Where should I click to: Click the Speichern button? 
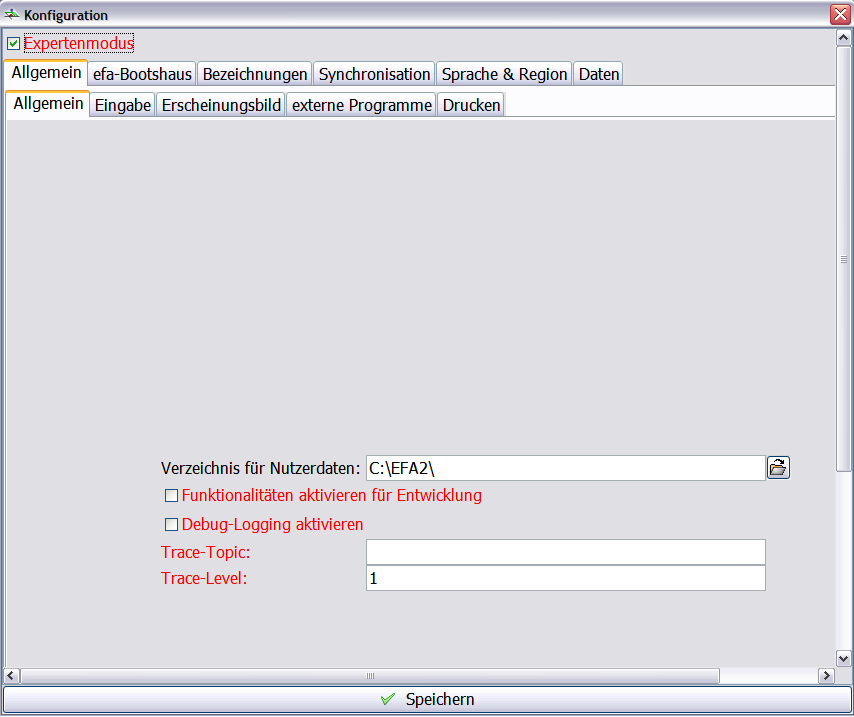[x=427, y=700]
